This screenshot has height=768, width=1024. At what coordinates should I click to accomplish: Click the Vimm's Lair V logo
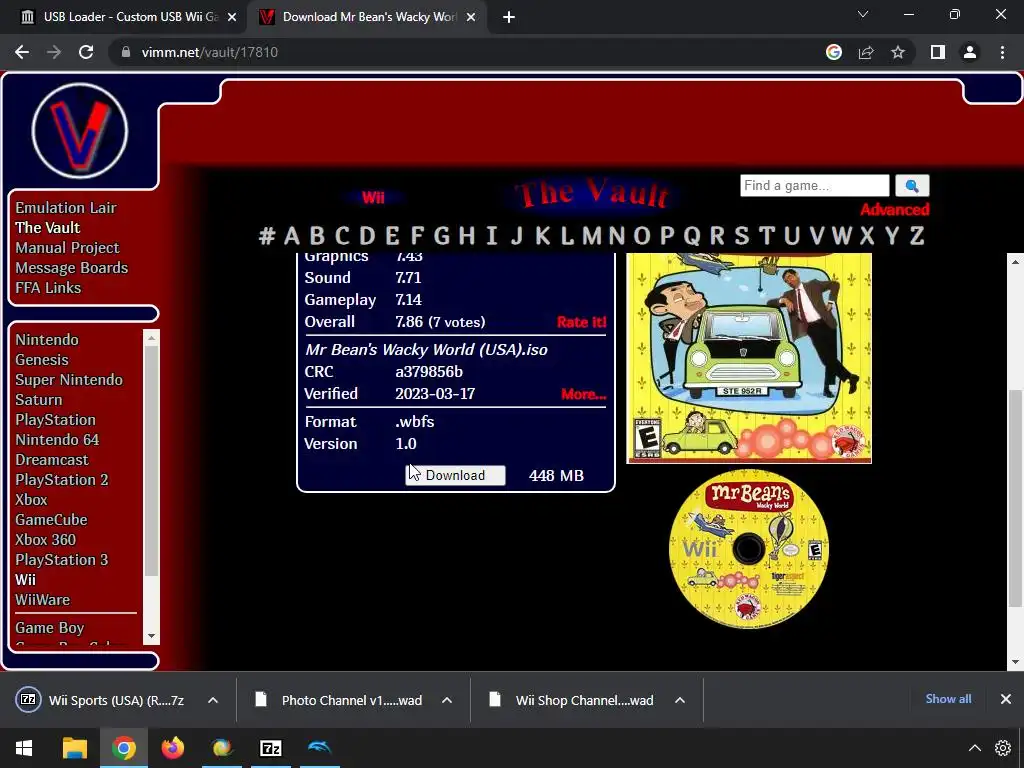80,131
